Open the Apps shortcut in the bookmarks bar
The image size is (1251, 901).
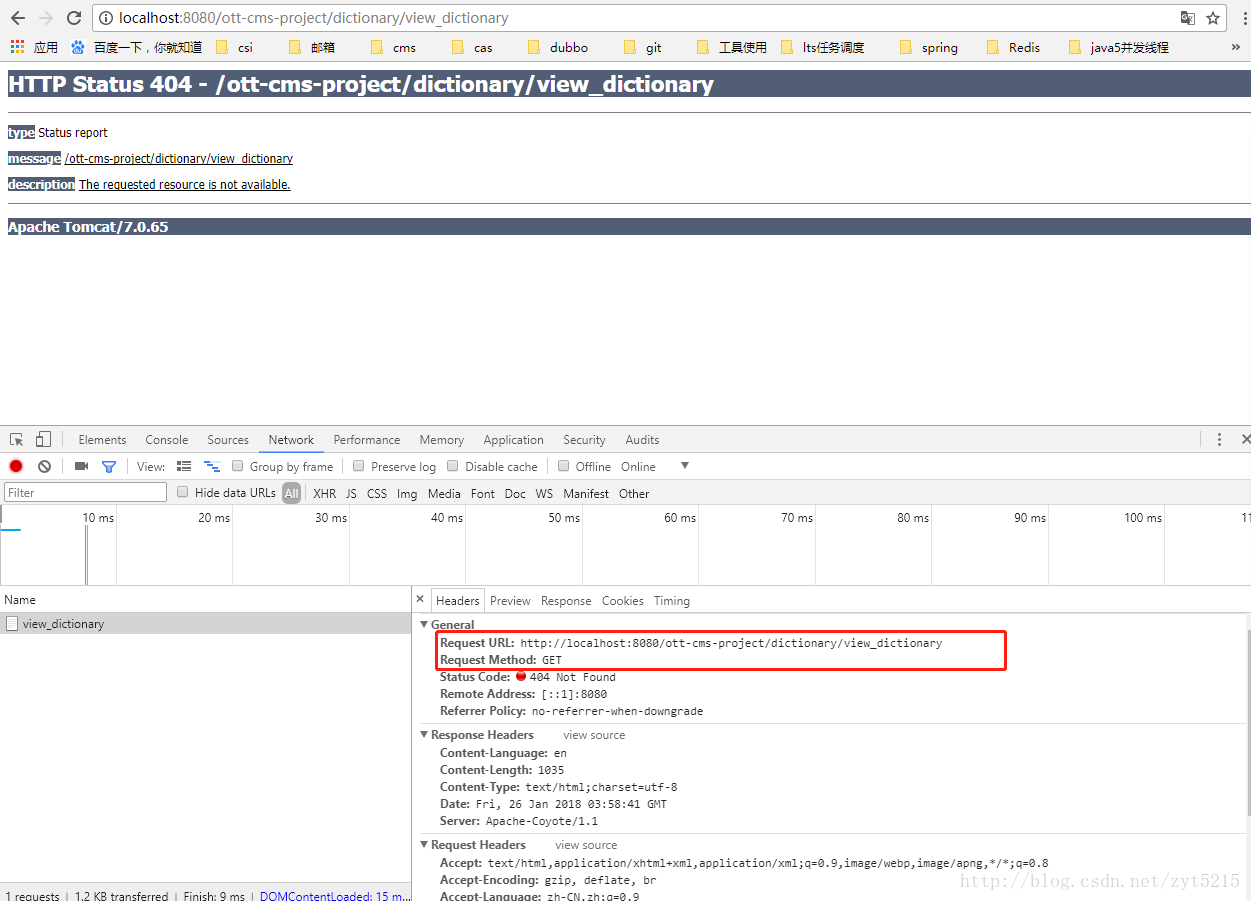tap(34, 47)
